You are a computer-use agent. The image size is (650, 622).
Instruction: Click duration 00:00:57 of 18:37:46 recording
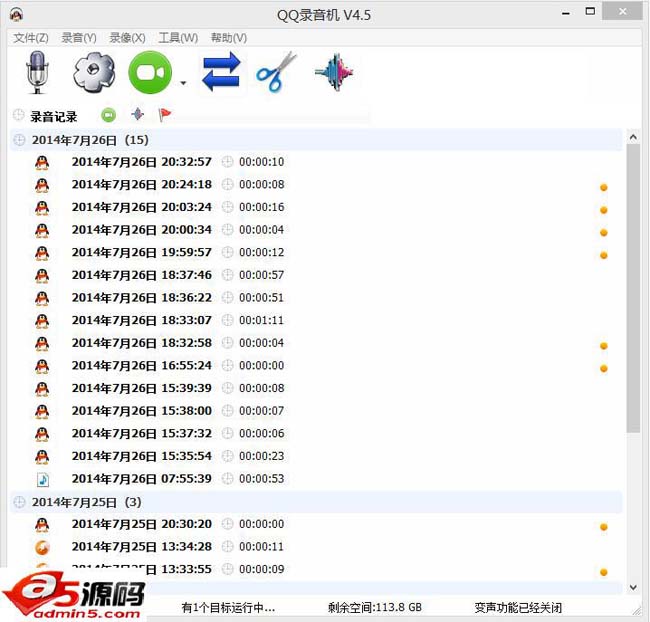(262, 275)
